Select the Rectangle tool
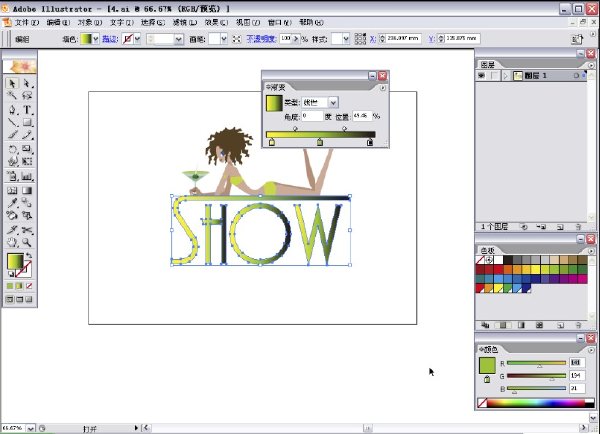Viewport: 600px width, 434px height. (27, 122)
